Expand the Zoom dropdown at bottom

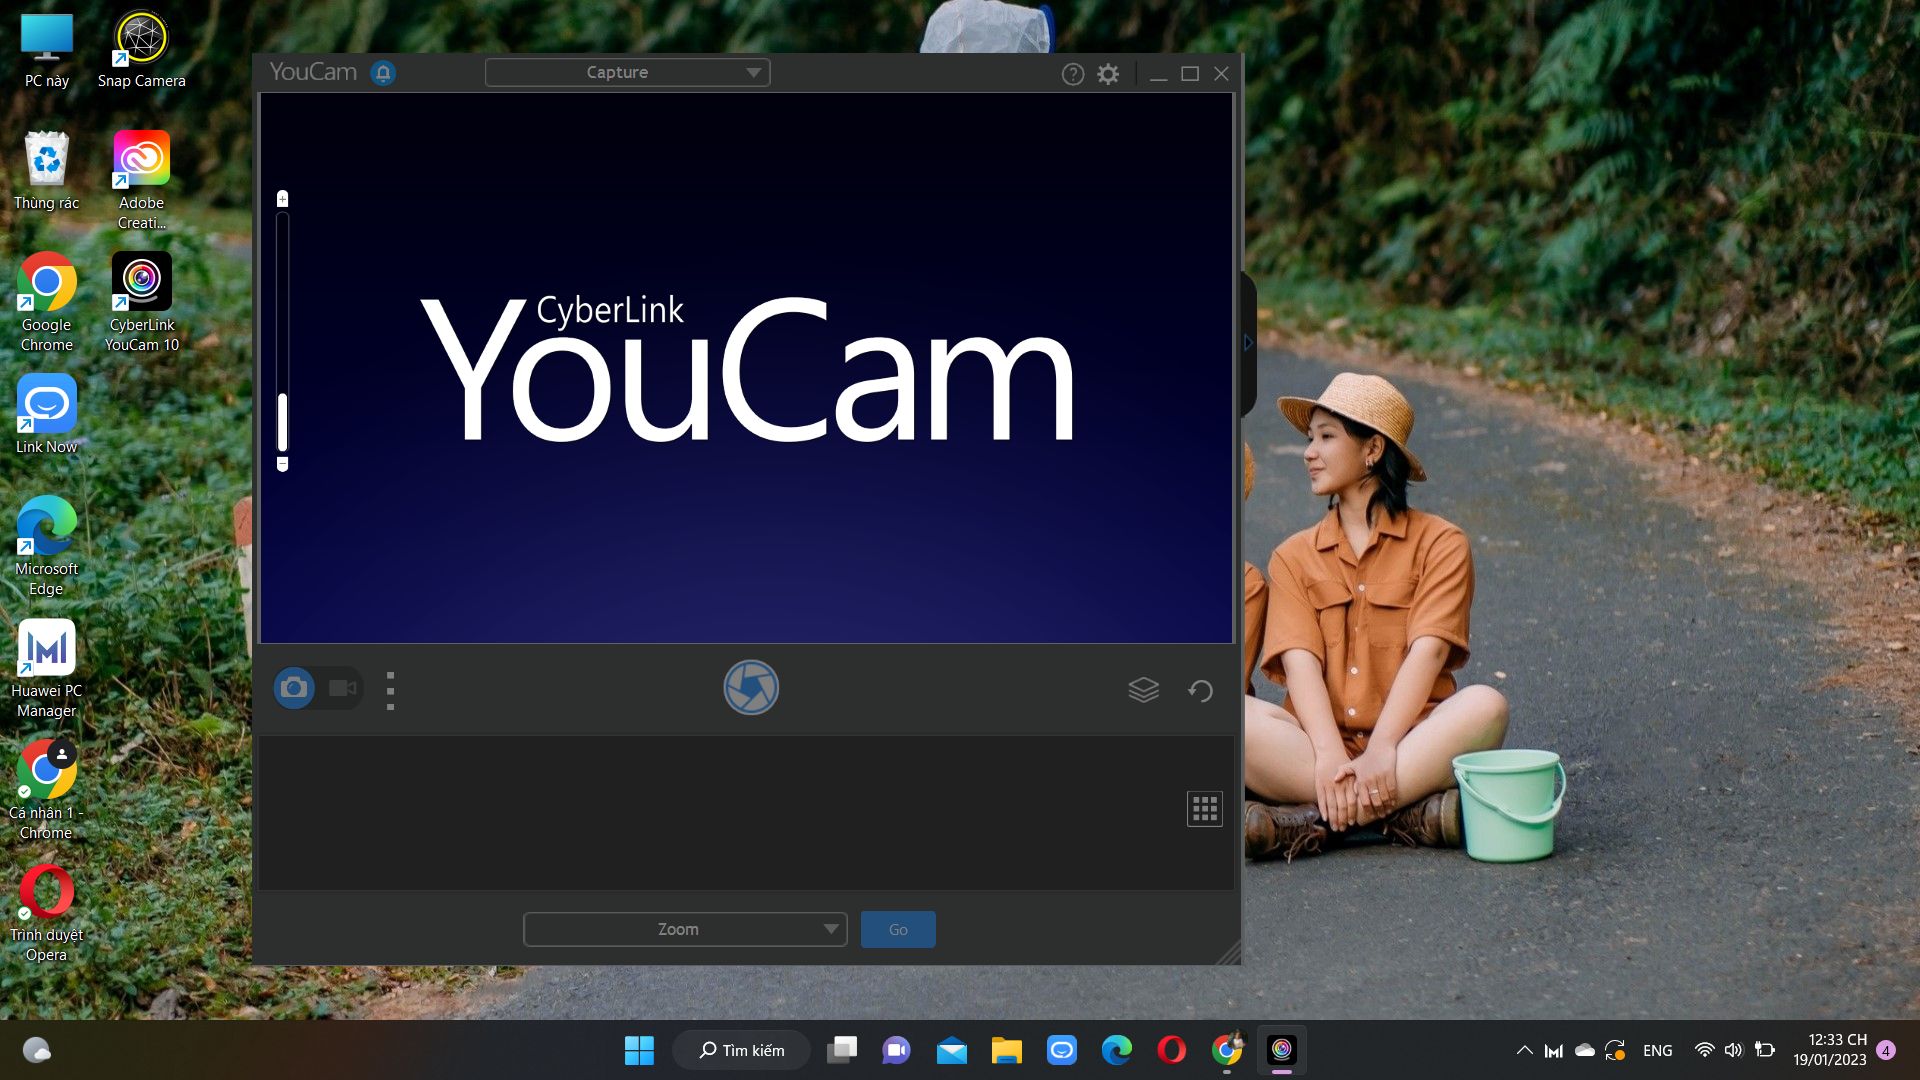point(685,929)
